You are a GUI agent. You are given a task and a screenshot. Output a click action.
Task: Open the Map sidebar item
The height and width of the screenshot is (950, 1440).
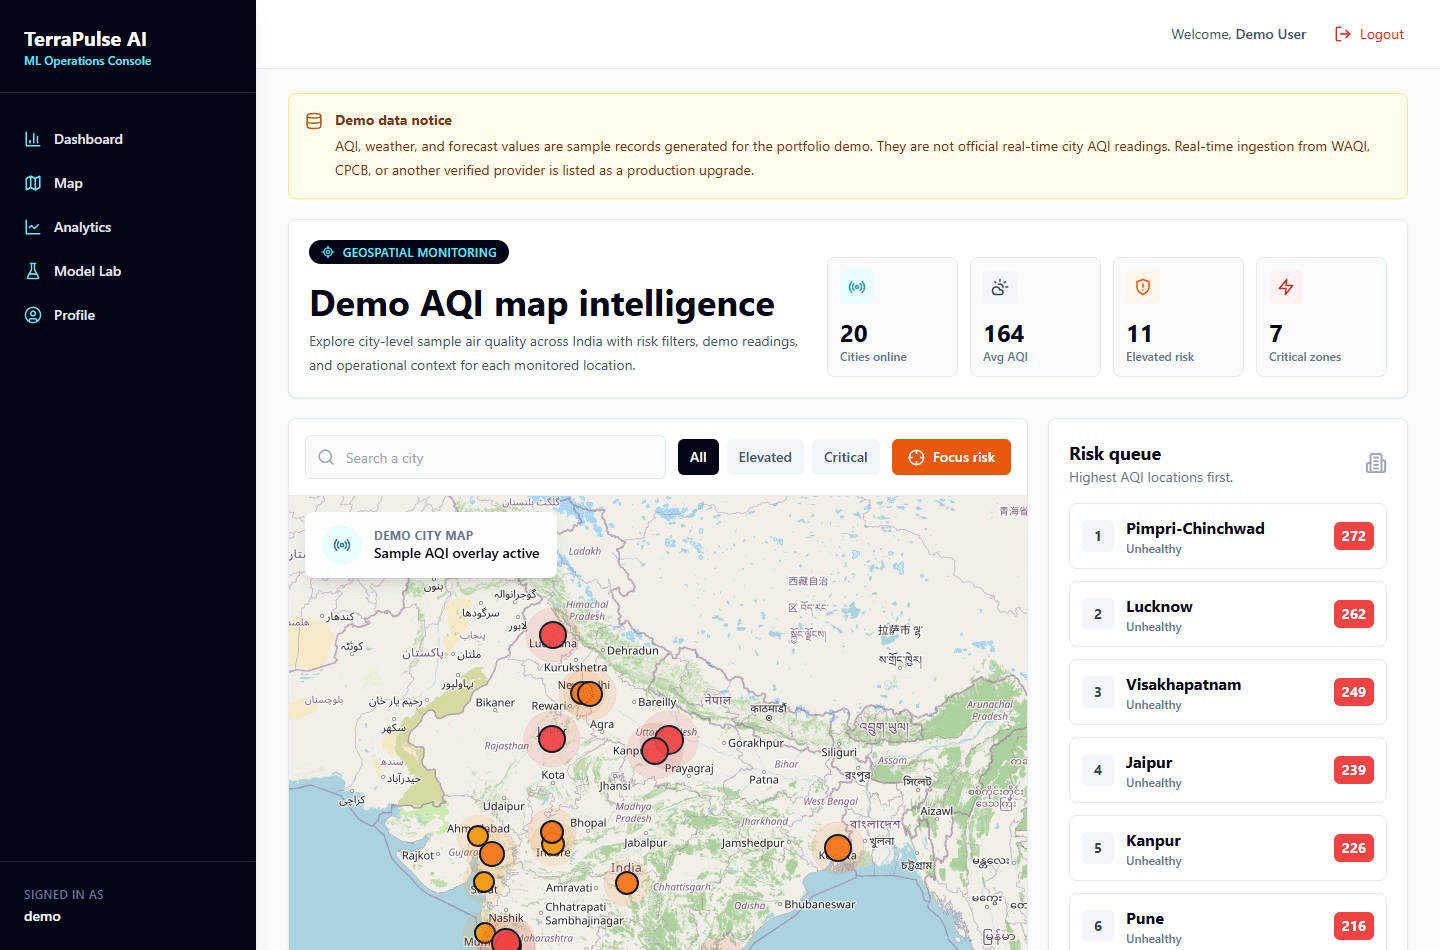(x=128, y=183)
